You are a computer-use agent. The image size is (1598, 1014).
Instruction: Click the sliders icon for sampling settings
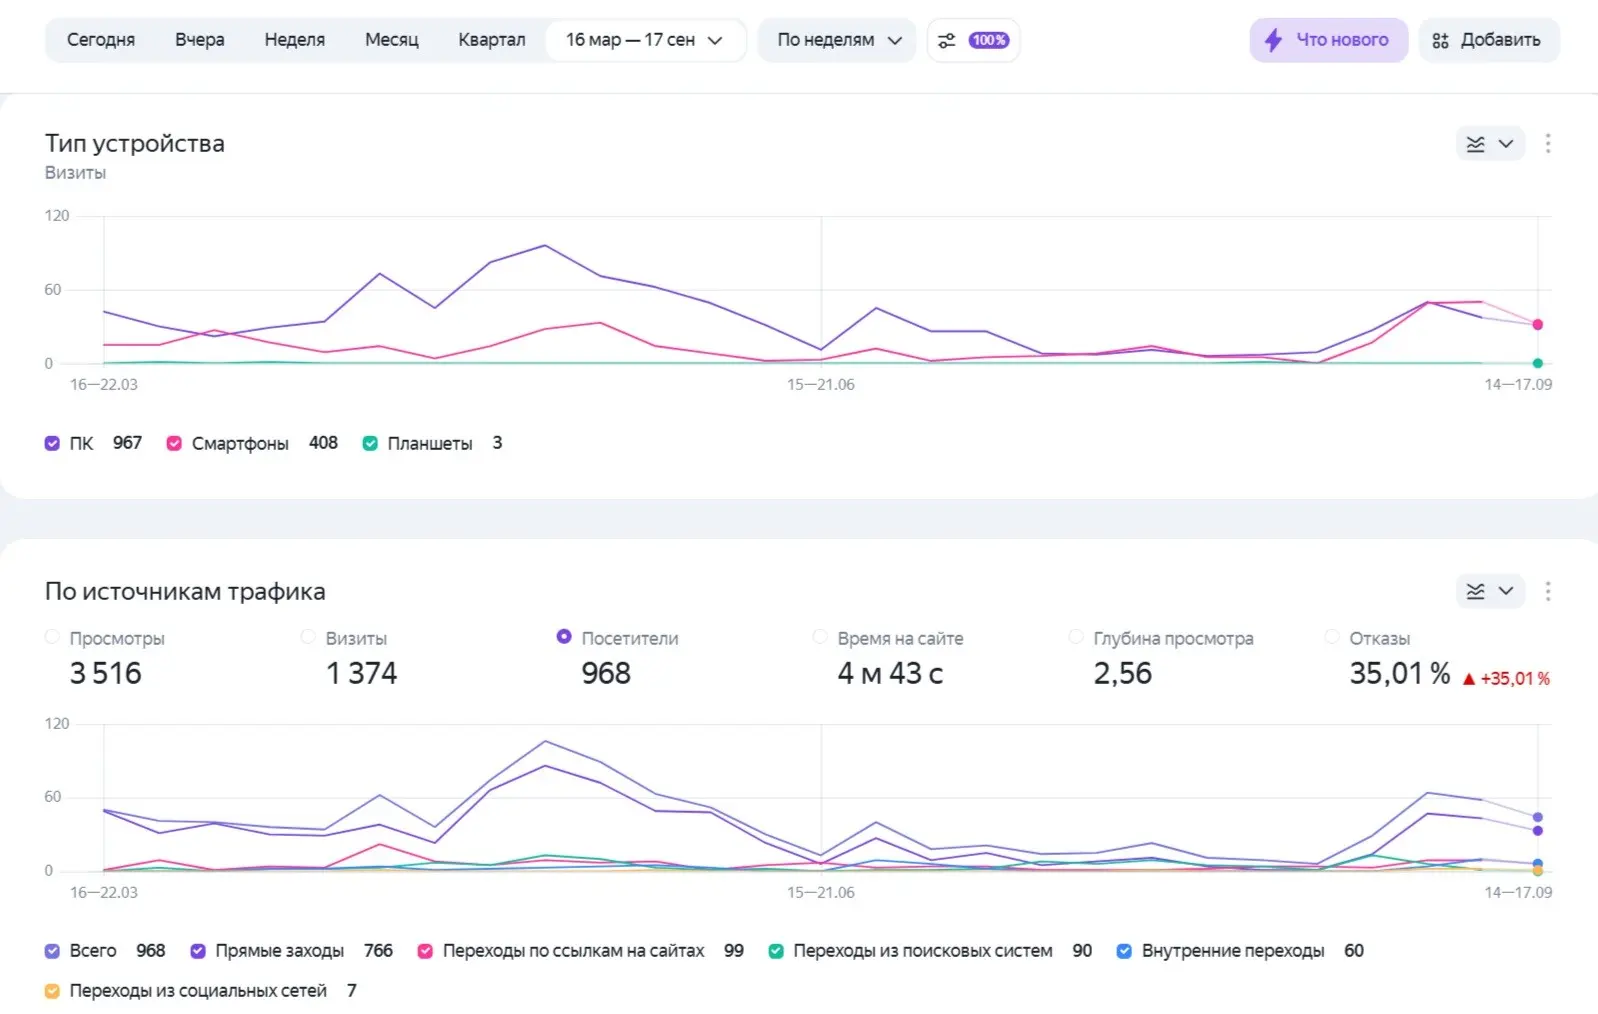[946, 40]
